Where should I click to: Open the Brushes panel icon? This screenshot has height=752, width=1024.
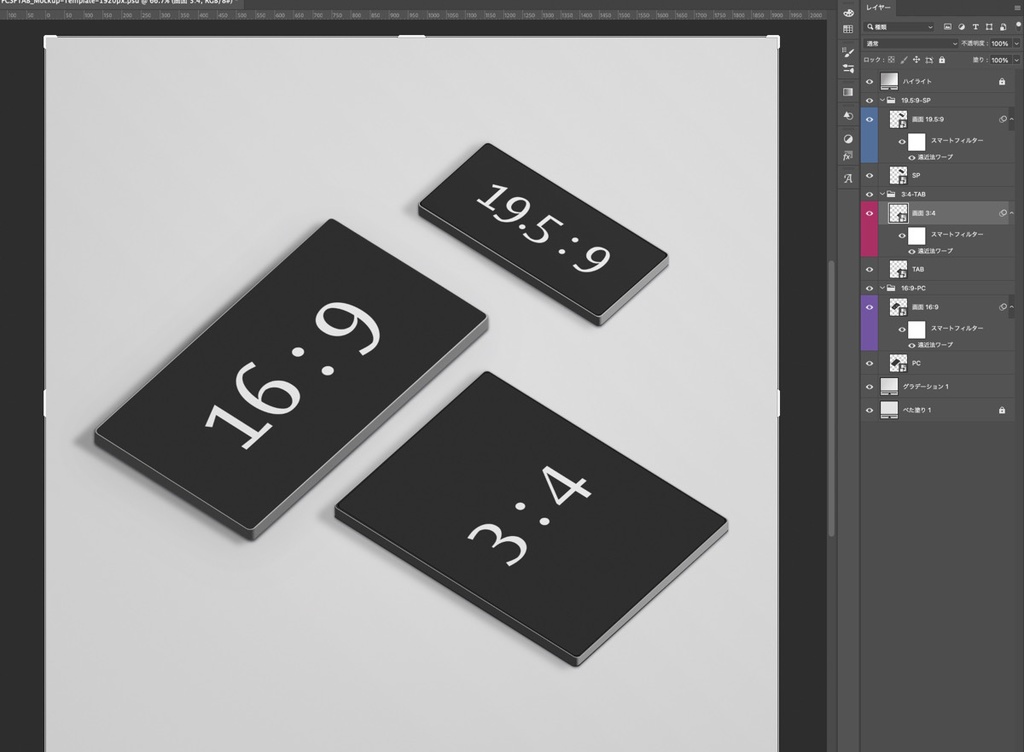pyautogui.click(x=848, y=52)
